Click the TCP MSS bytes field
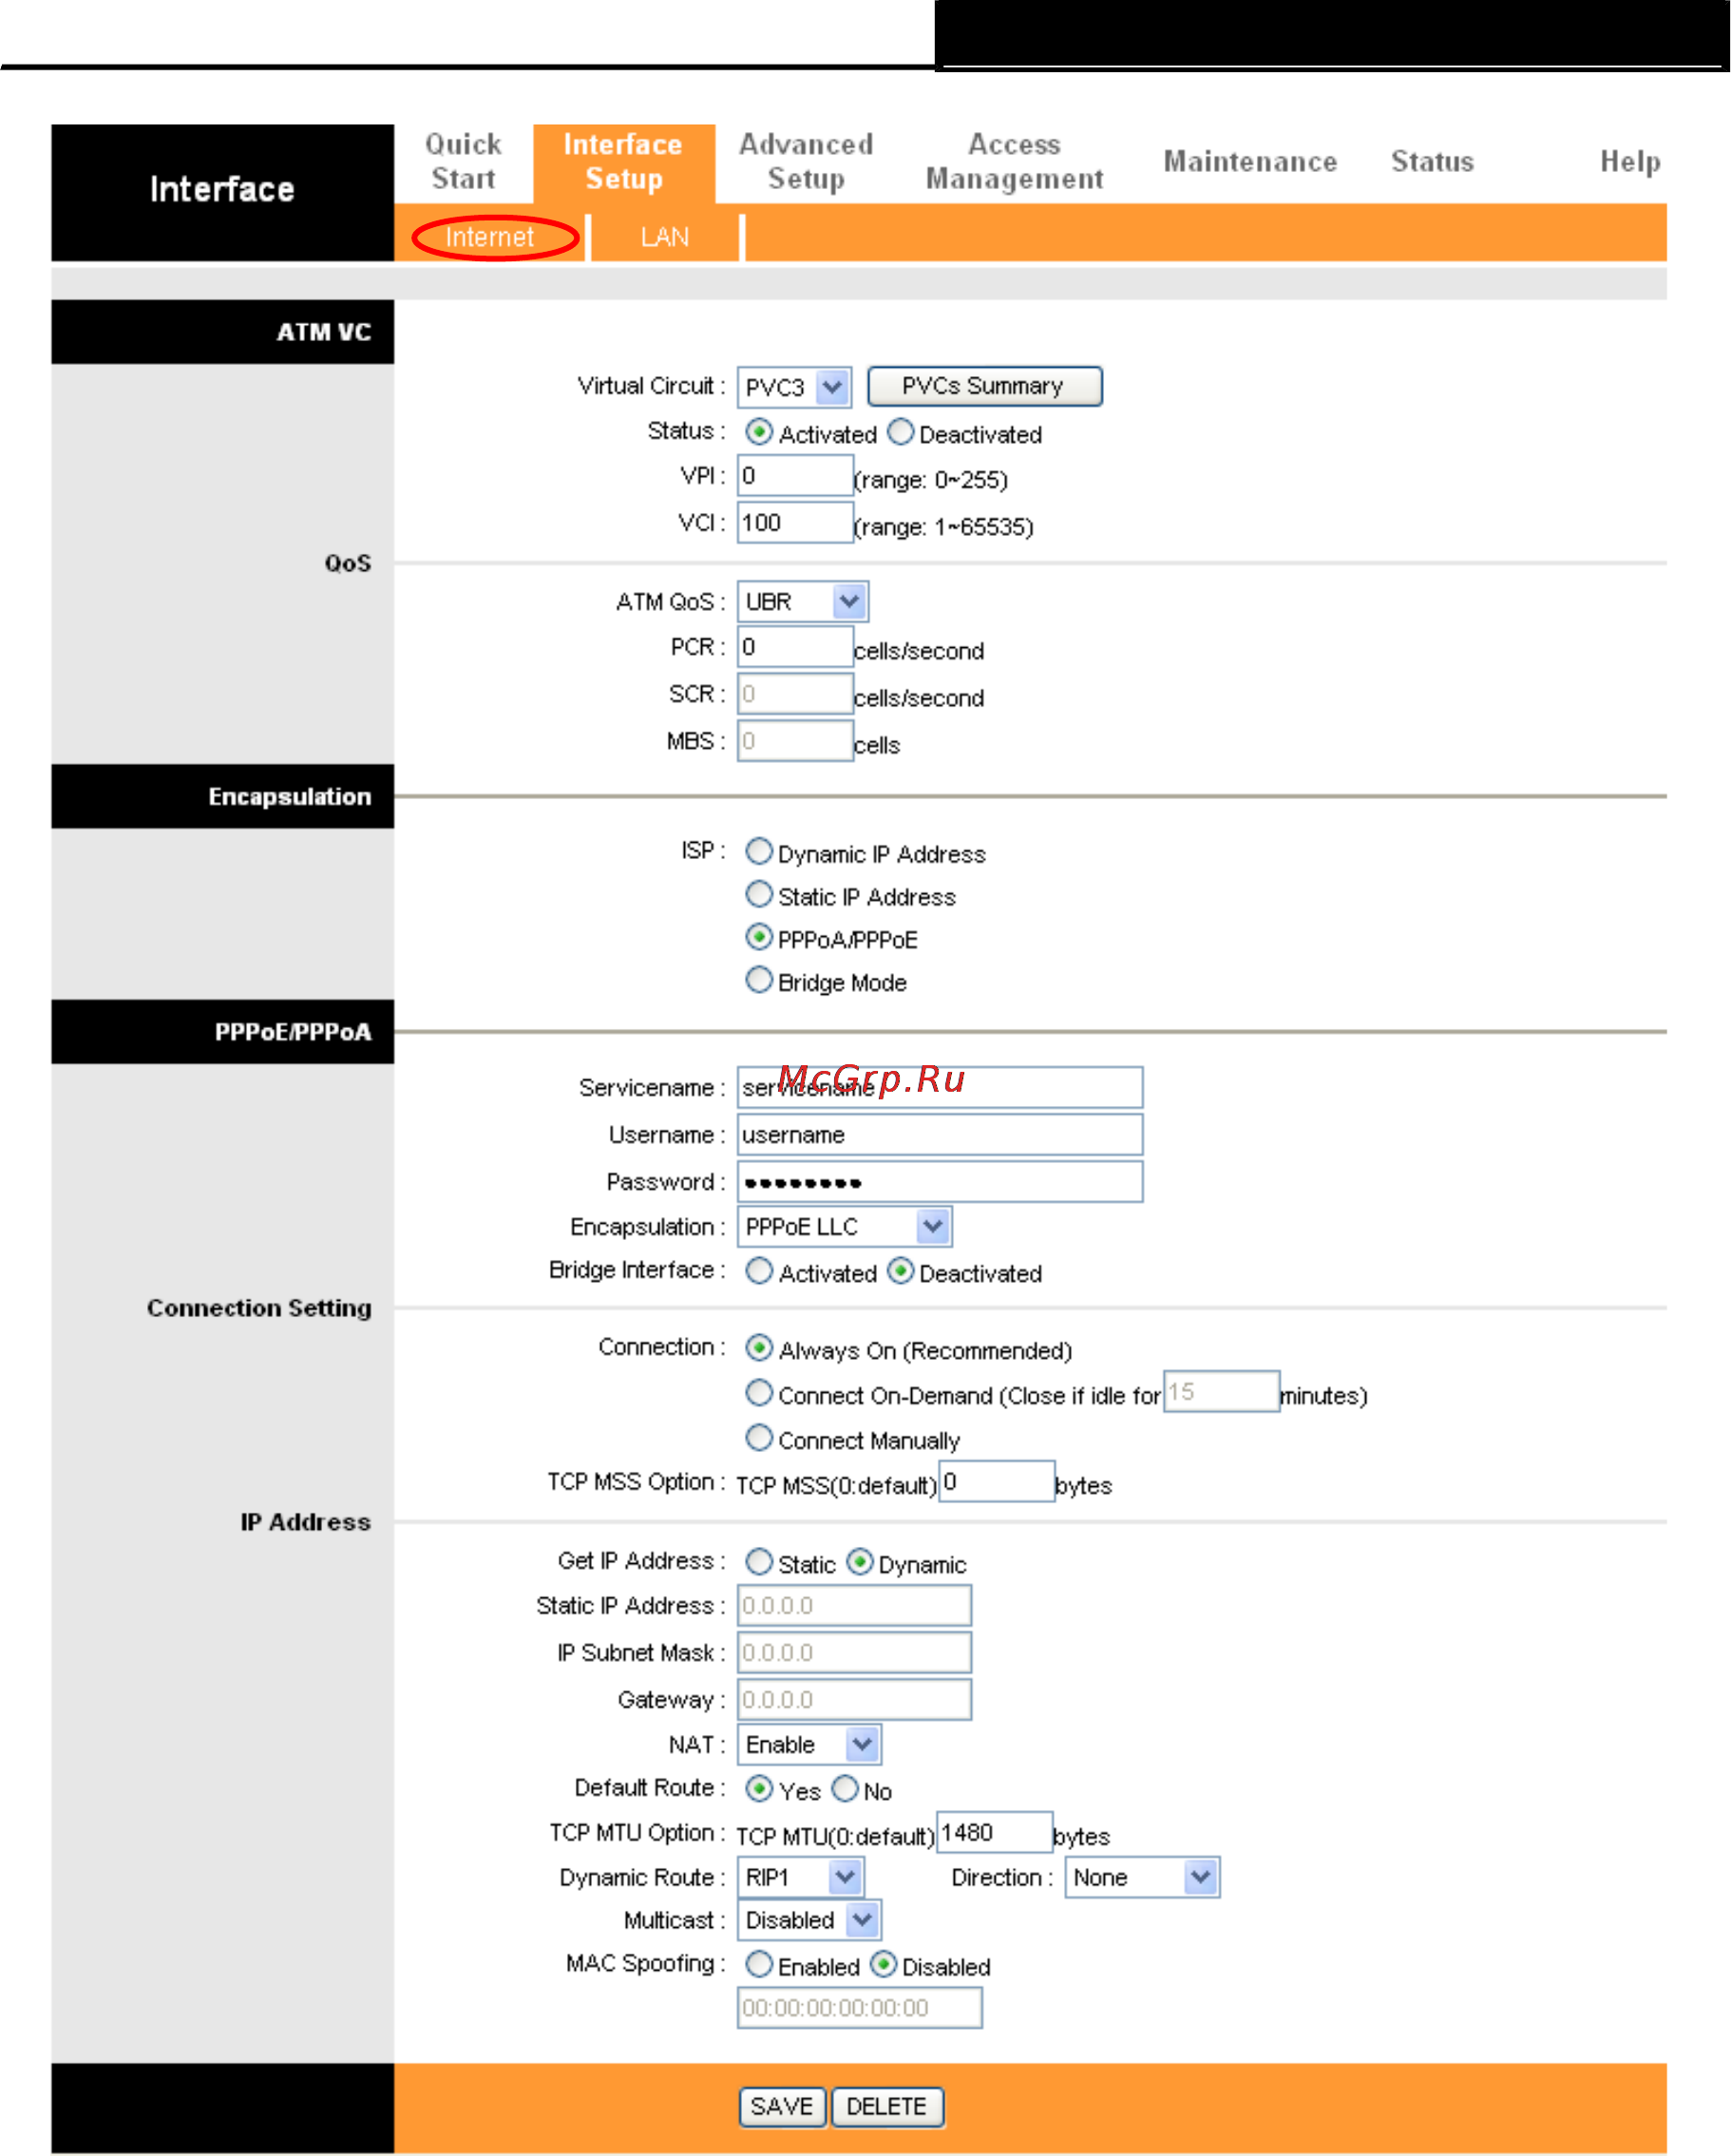Screen dimensions: 1731x2156 [x=997, y=1482]
